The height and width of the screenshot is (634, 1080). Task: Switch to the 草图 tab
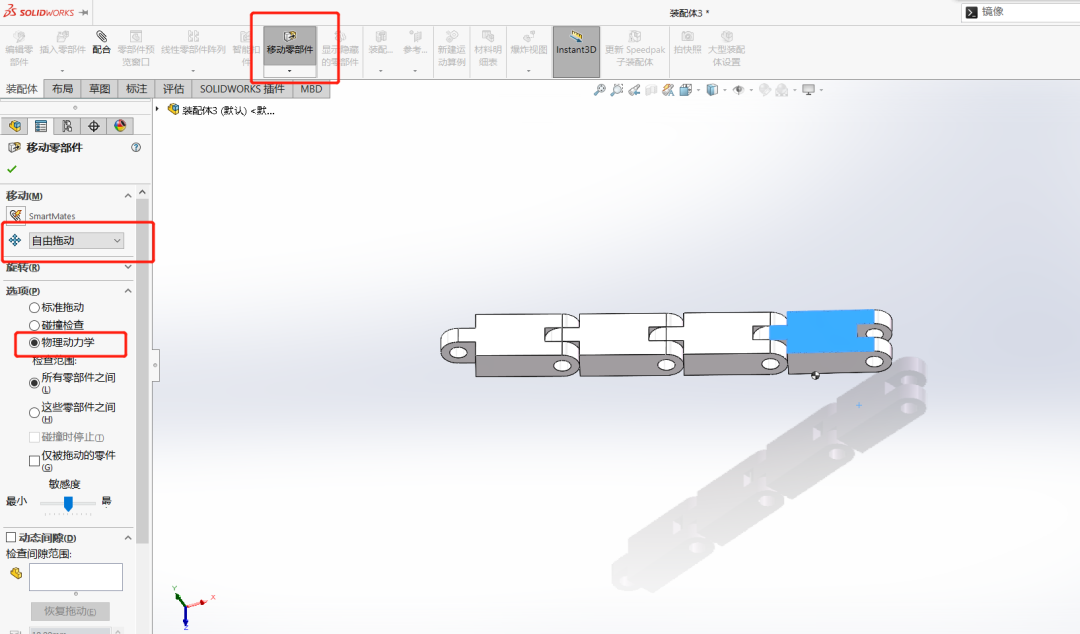99,89
